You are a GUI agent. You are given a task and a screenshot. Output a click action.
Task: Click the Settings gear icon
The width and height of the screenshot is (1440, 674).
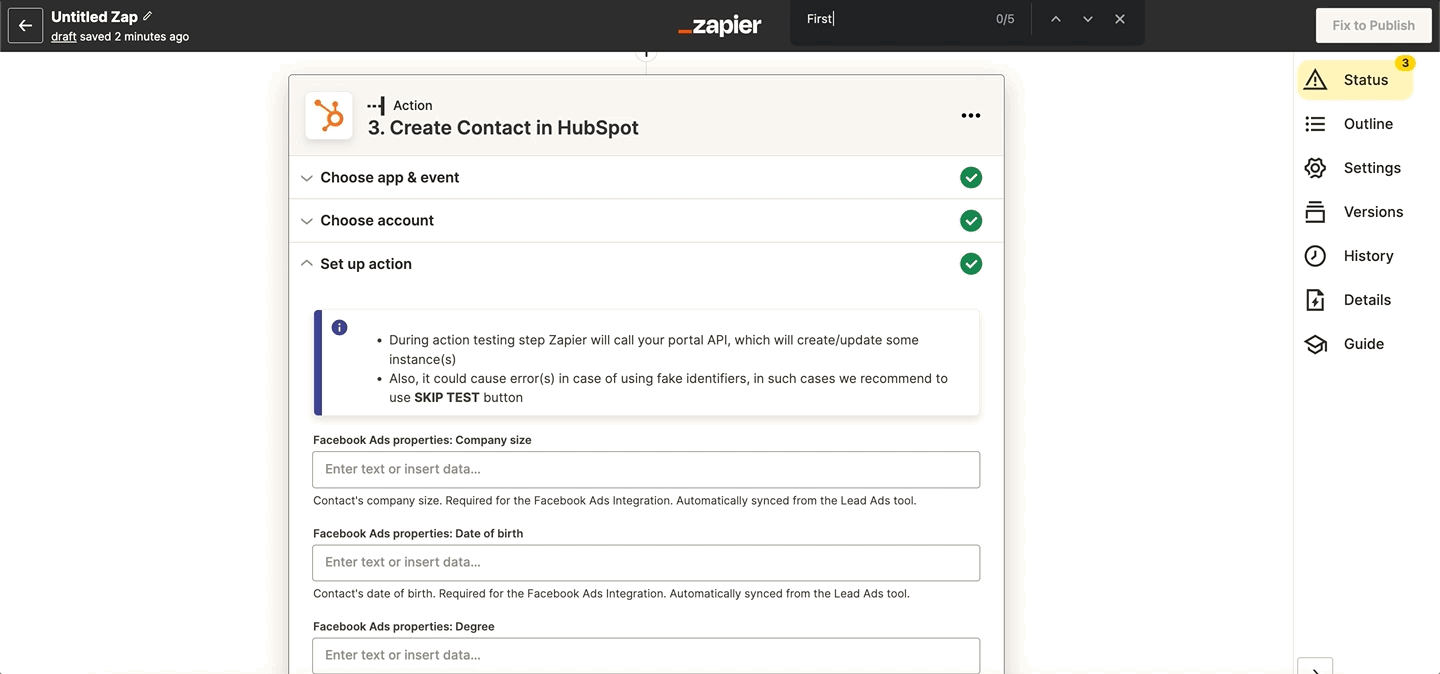coord(1315,168)
